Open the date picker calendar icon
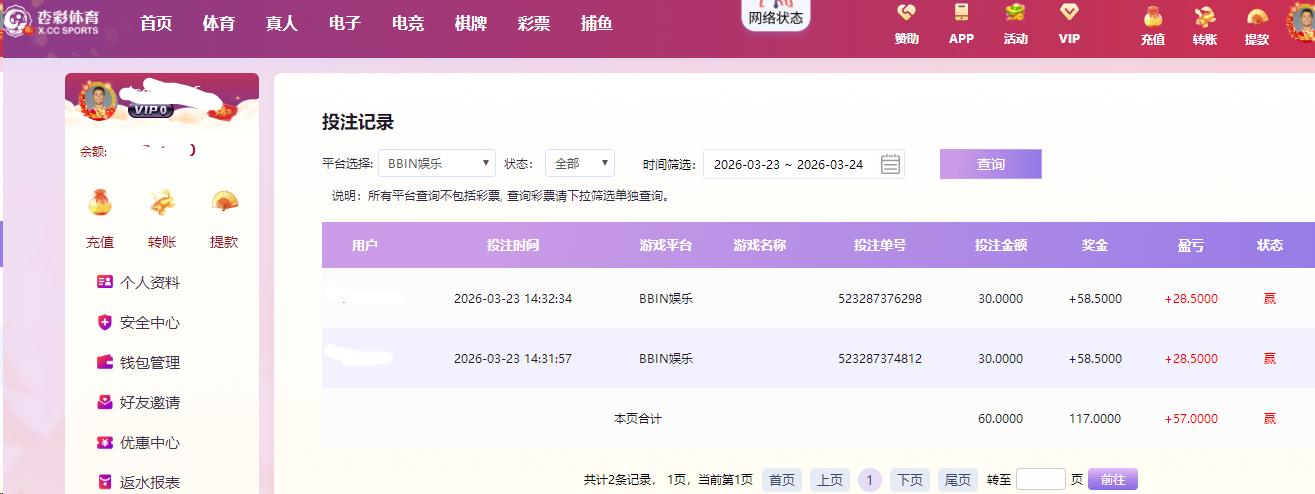1315x494 pixels. [890, 164]
